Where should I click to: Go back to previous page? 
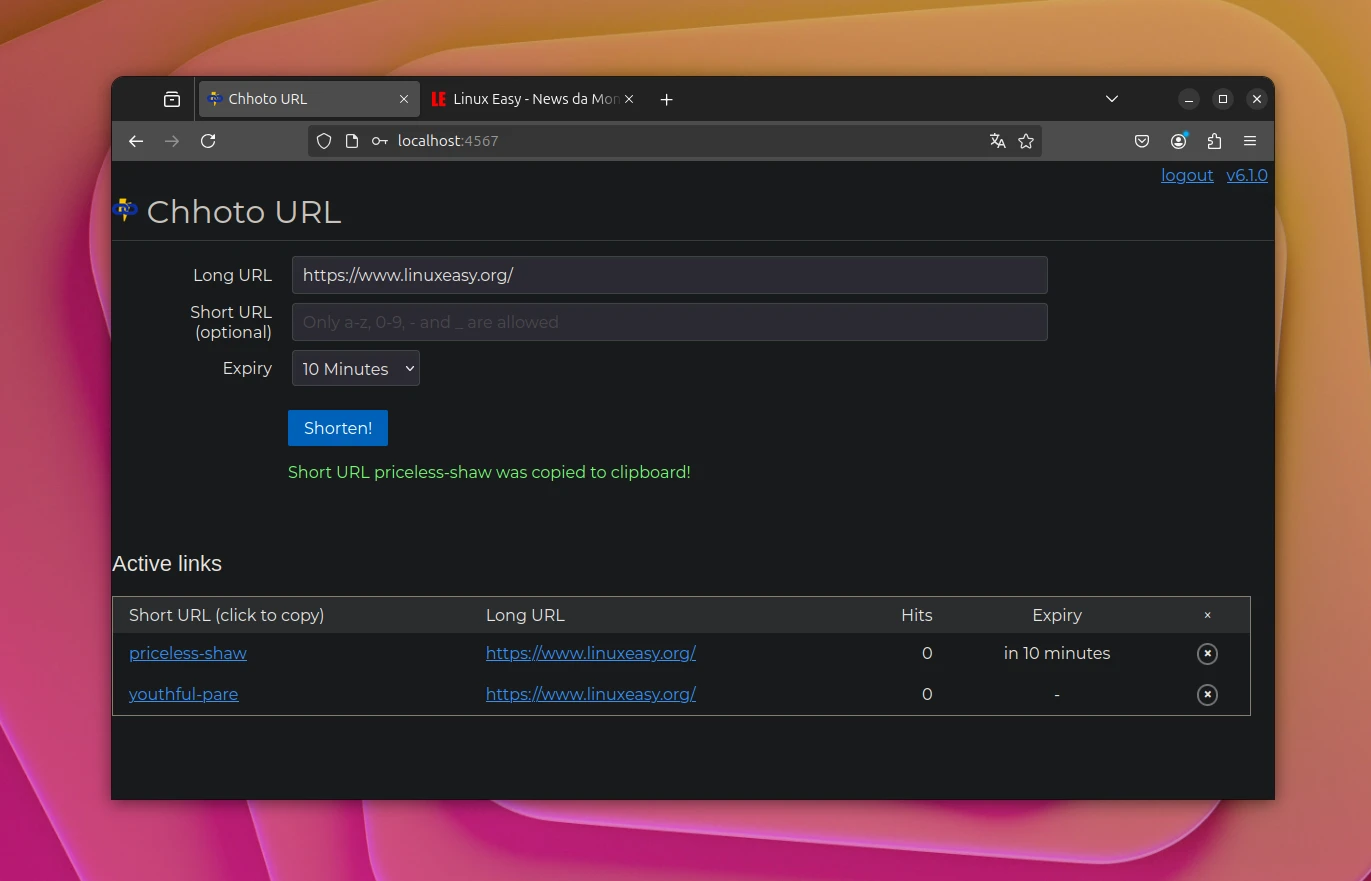point(136,141)
